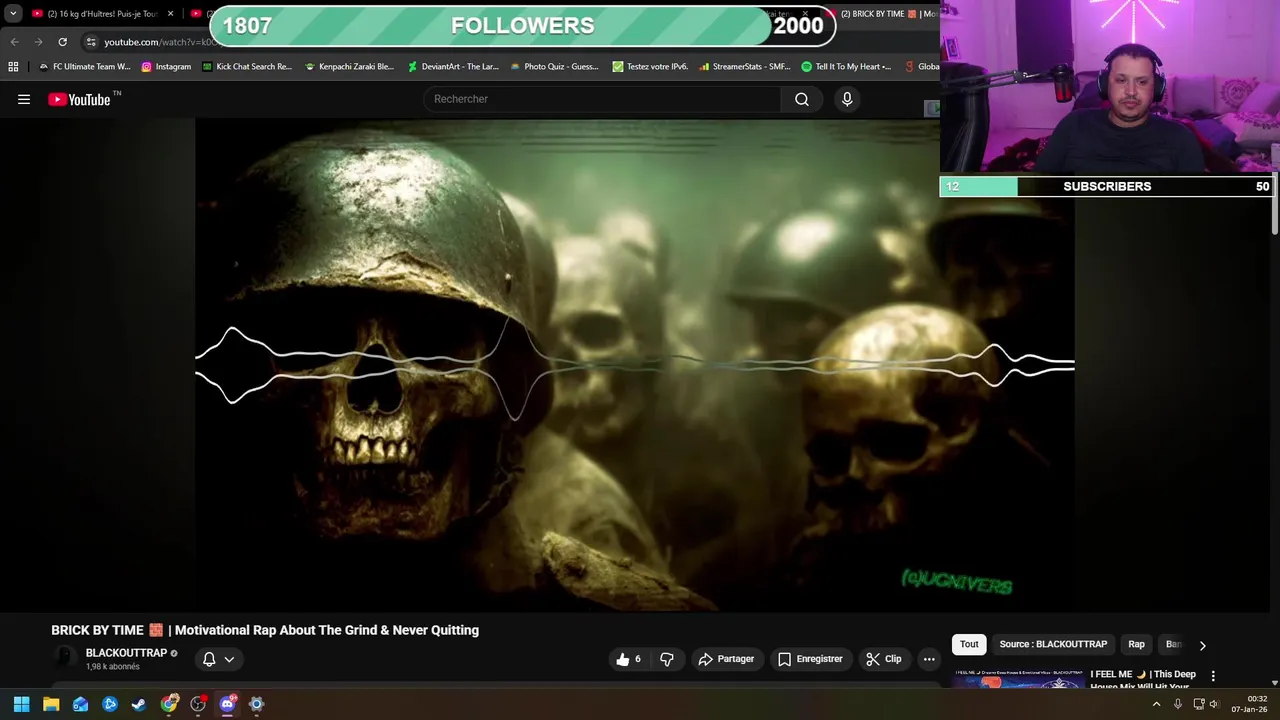The height and width of the screenshot is (720, 1280).
Task: Open BLACKOUTTRAP channel avatar
Action: pos(65,657)
